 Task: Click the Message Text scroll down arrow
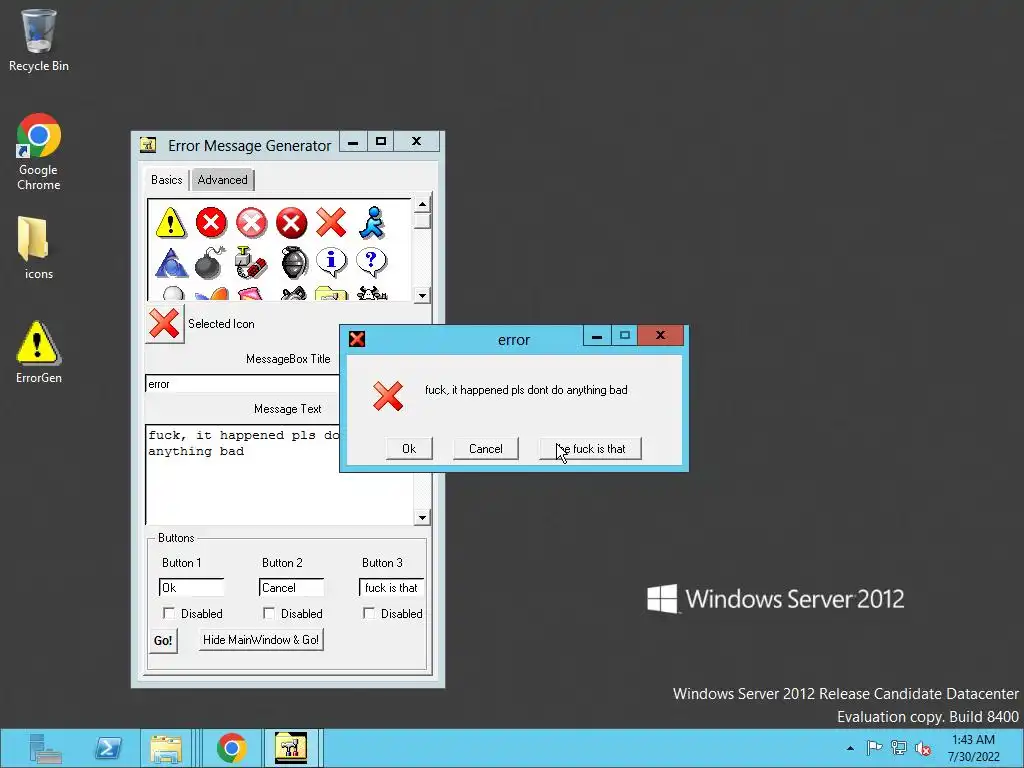422,518
